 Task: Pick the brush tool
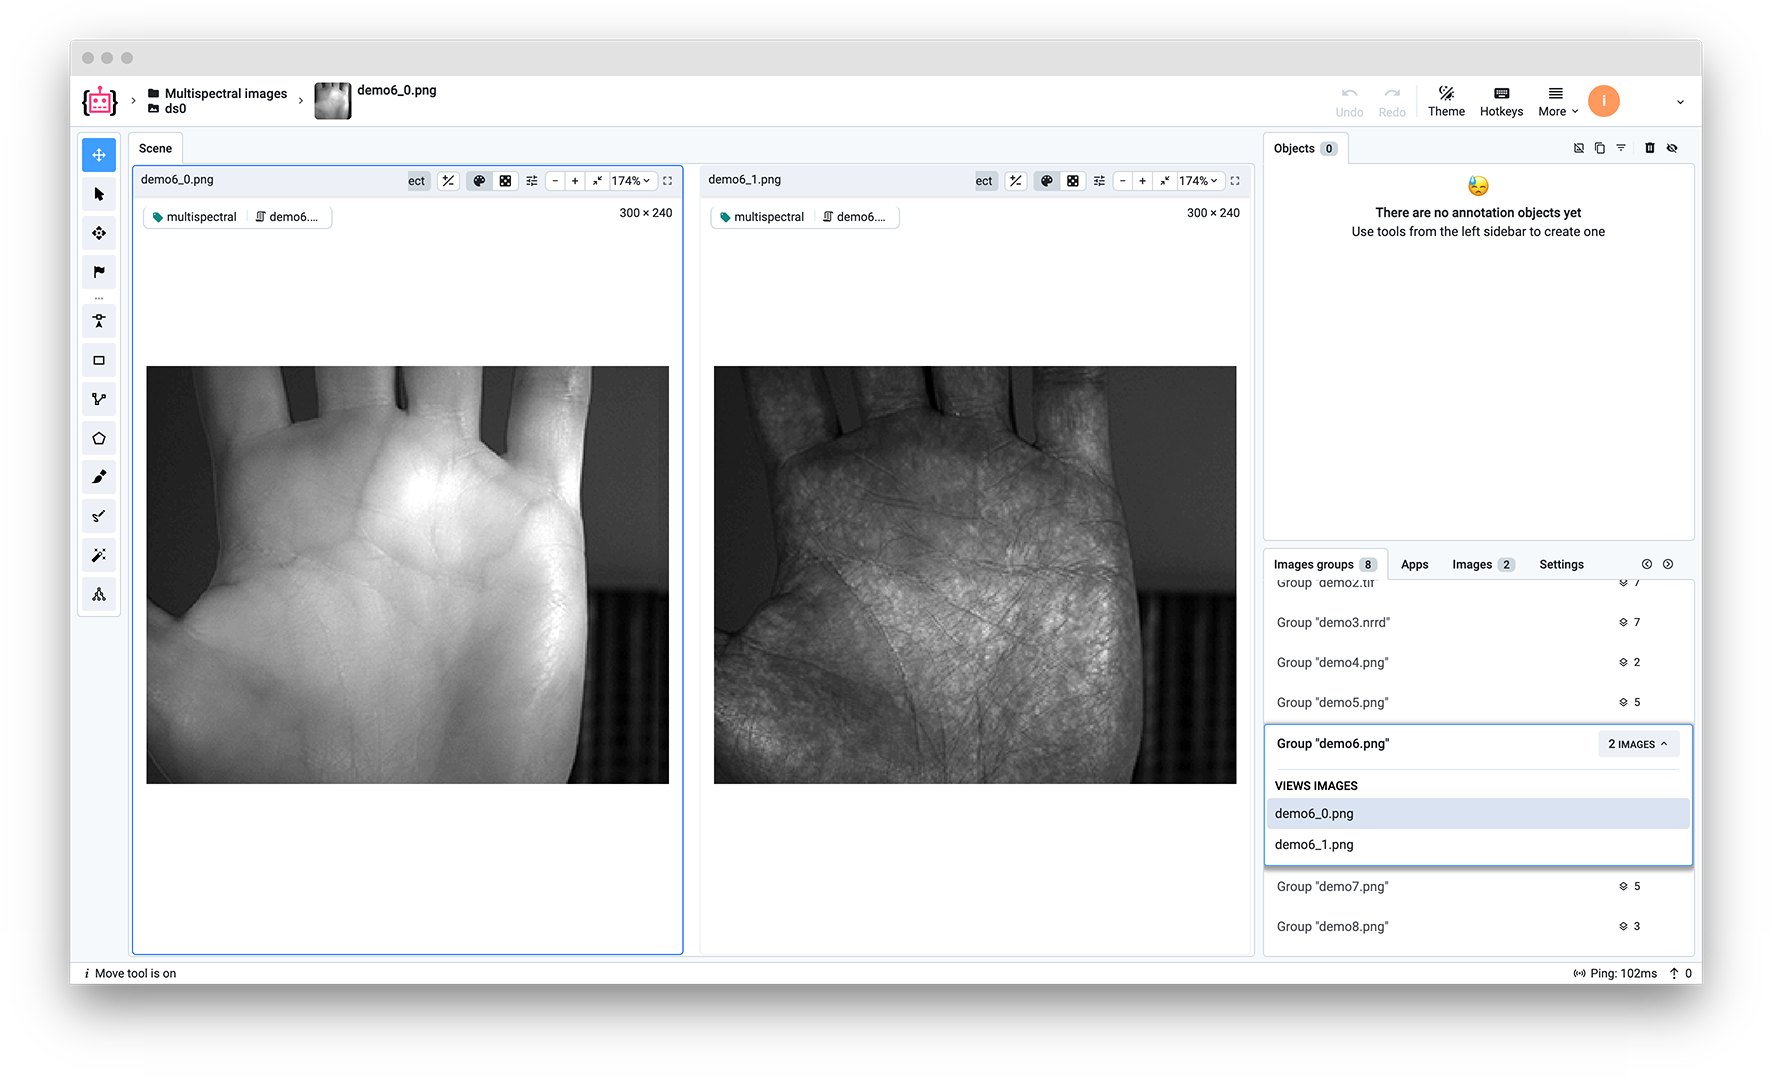(99, 477)
